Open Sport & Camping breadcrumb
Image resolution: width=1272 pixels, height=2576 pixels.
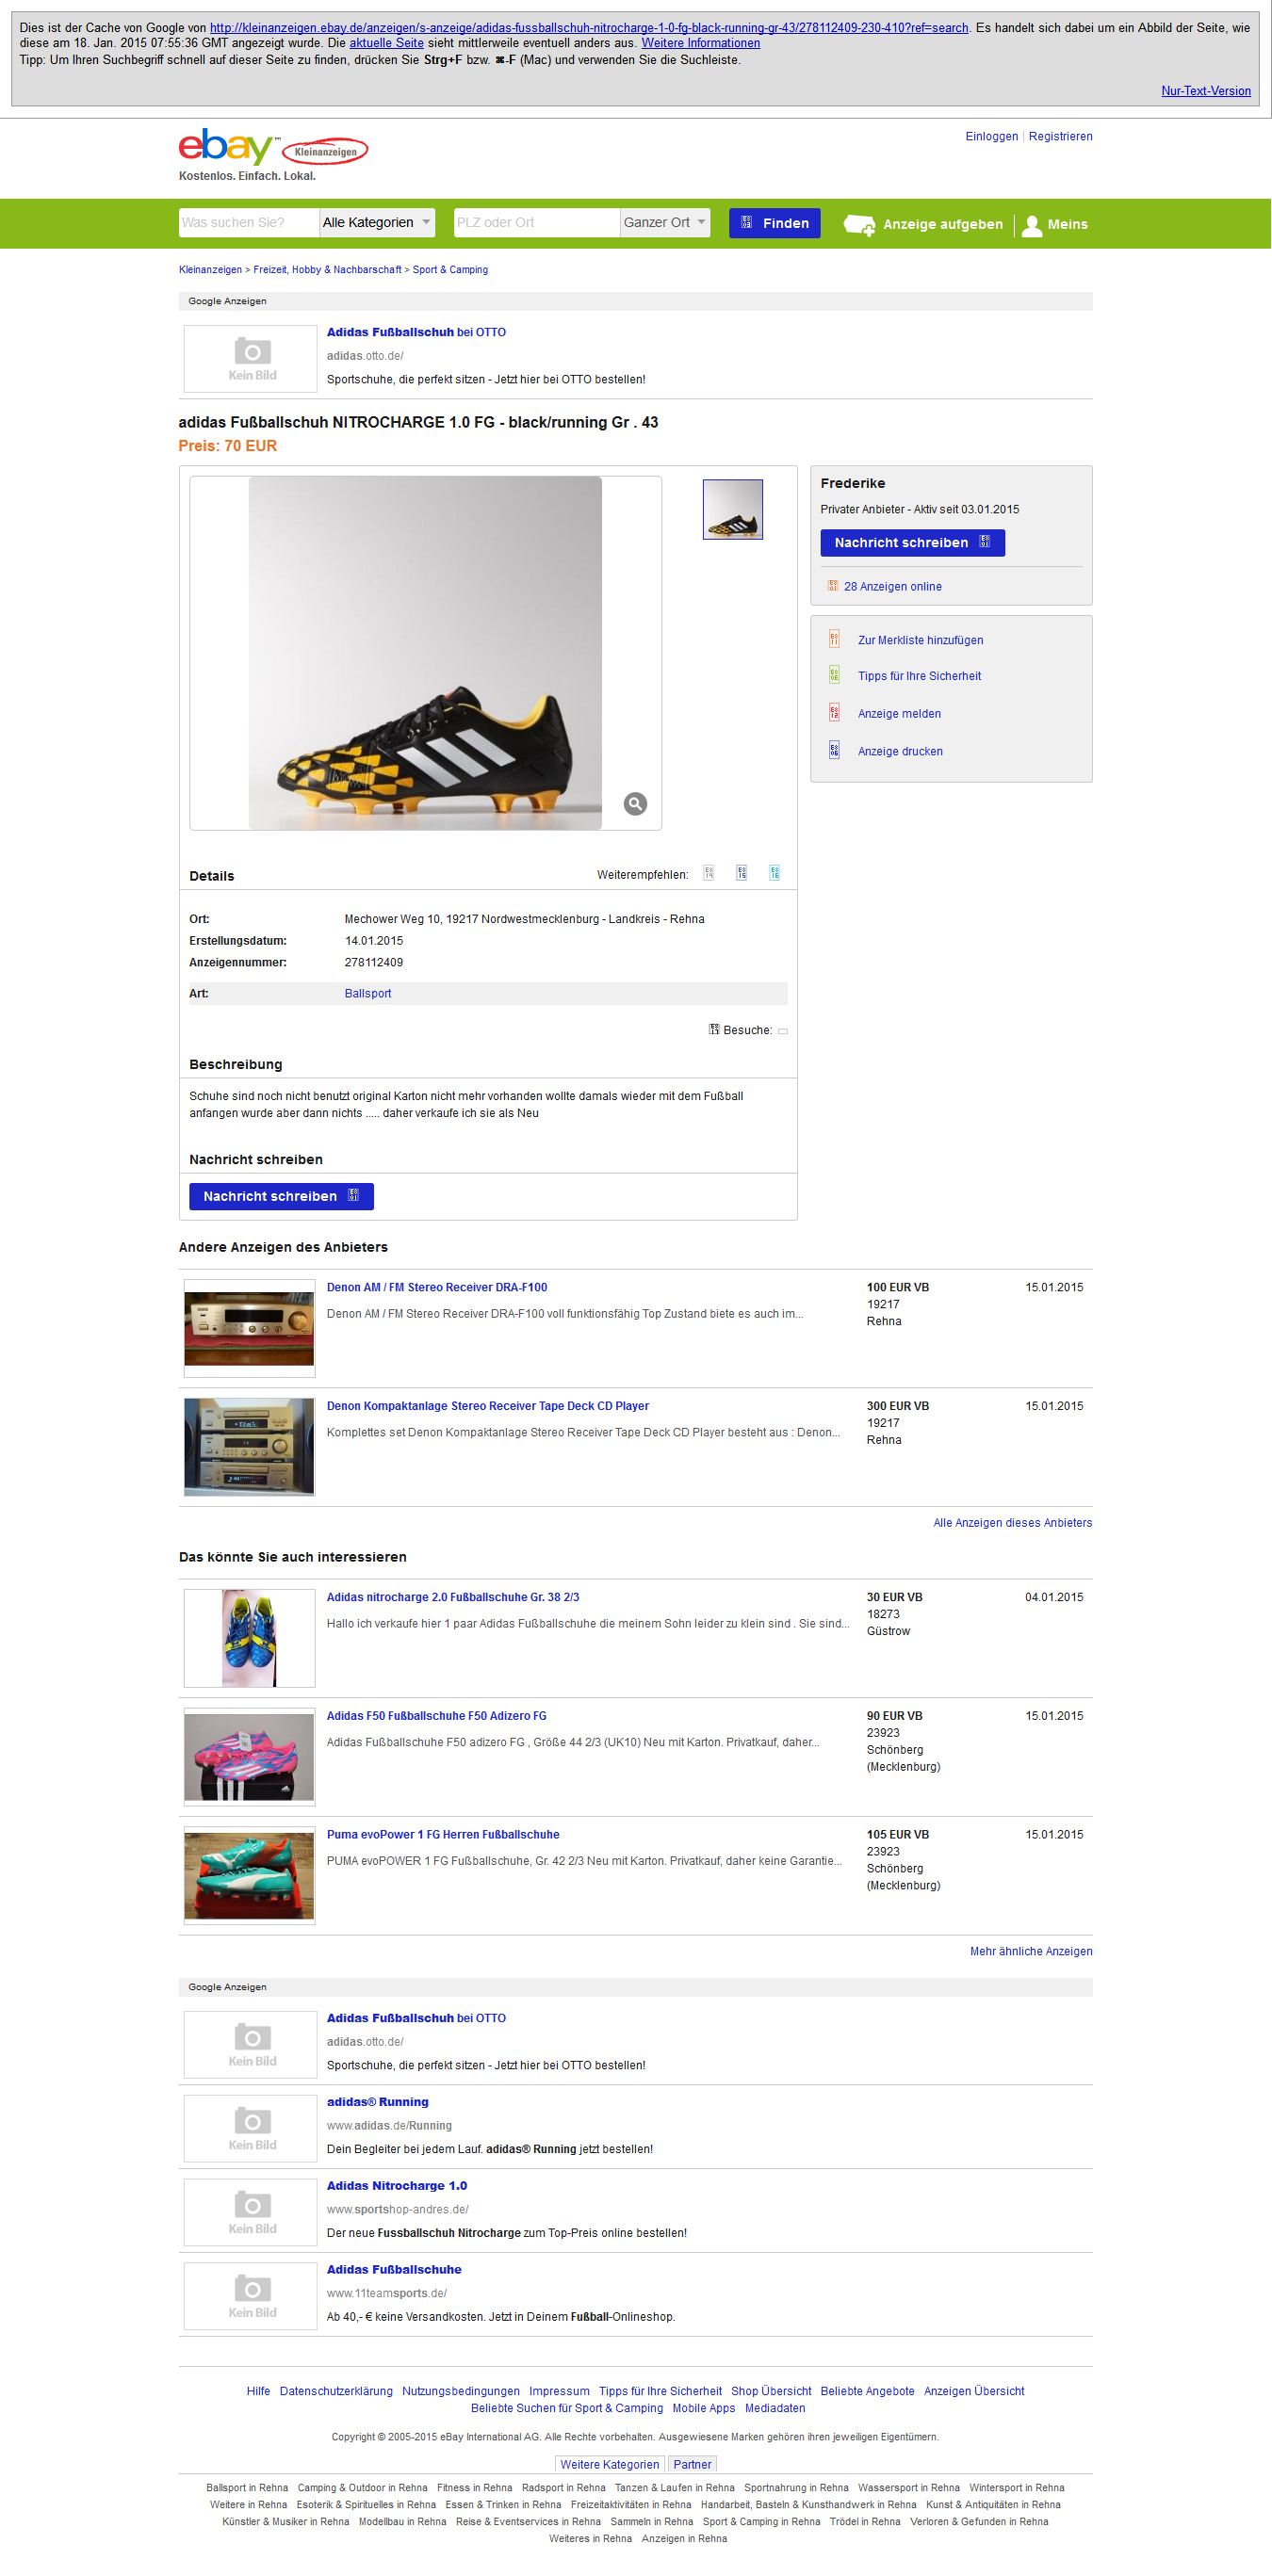click(x=450, y=270)
